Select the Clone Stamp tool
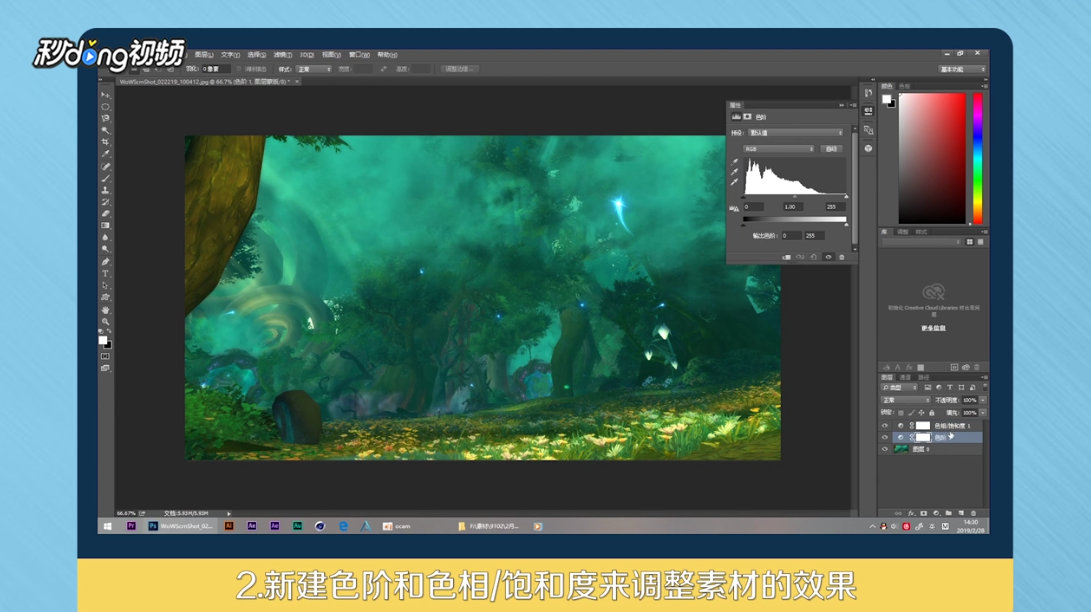Screen dimensions: 1091x612 [105, 190]
